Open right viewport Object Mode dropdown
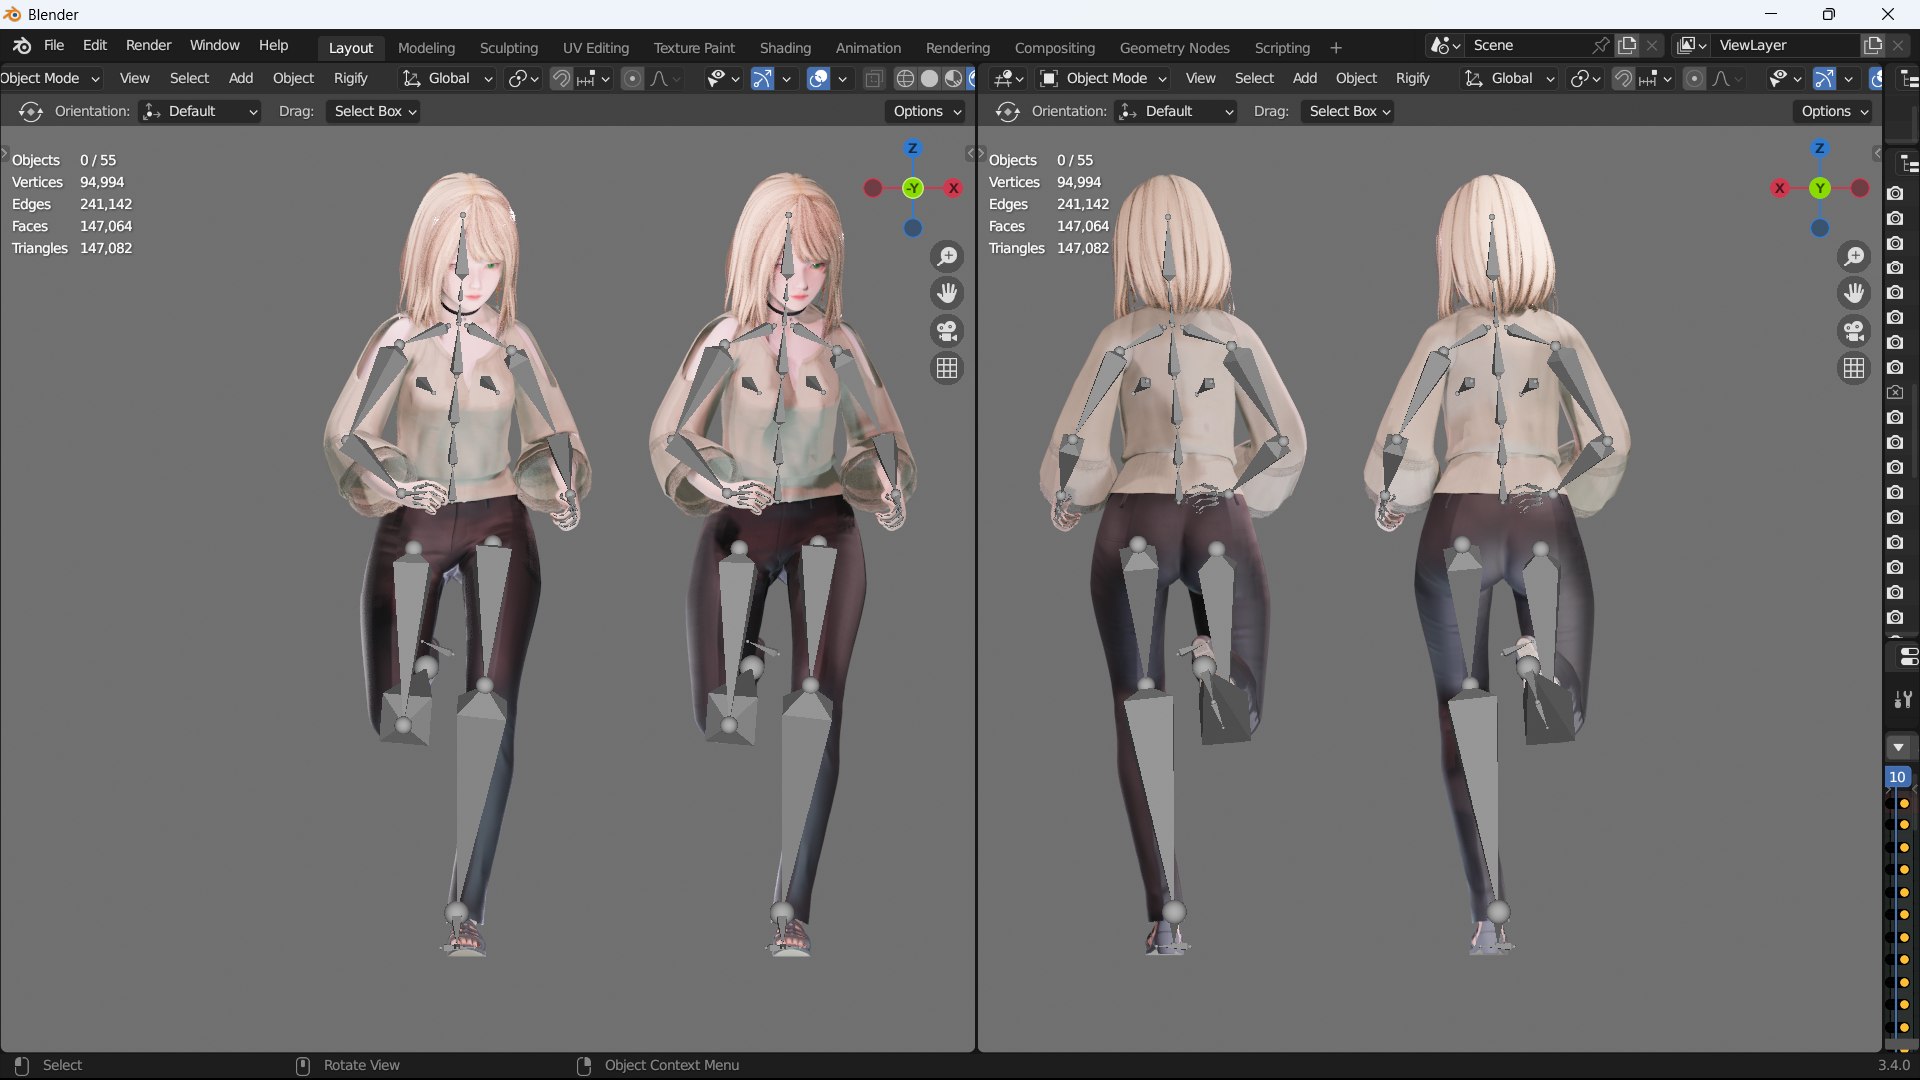 point(1103,78)
